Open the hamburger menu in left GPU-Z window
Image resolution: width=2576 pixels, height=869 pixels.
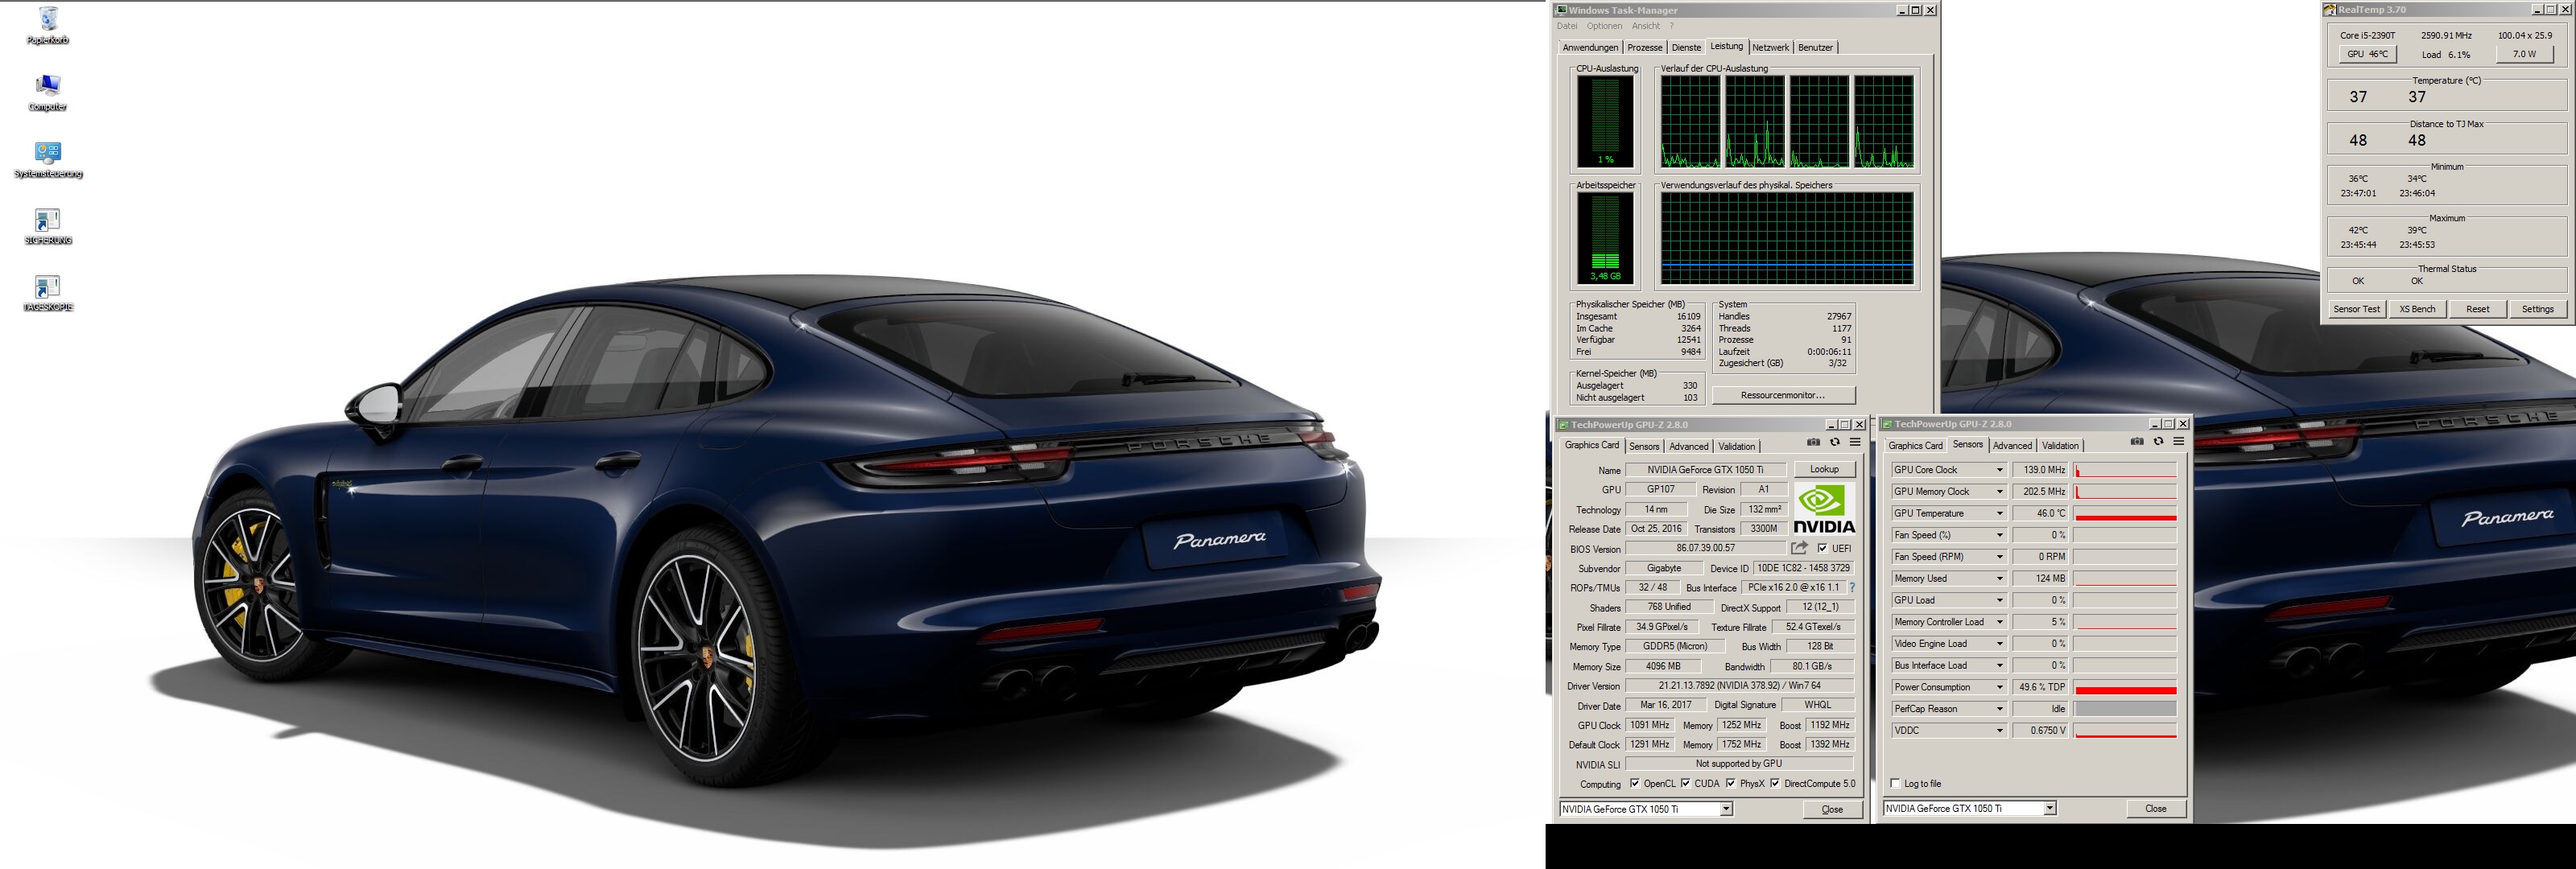pos(1855,442)
